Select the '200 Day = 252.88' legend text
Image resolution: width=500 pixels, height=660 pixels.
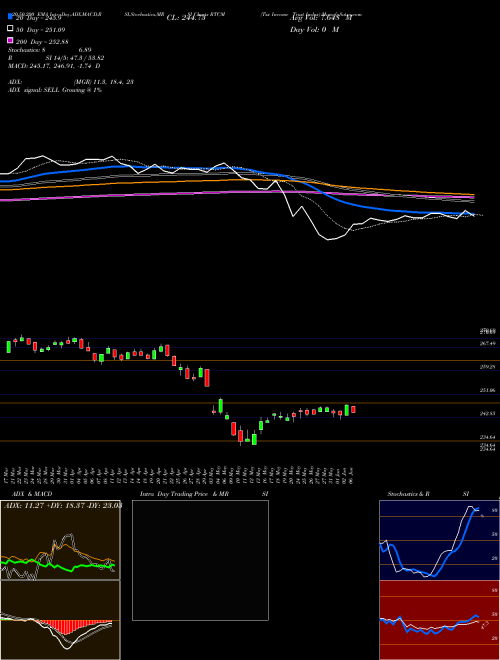(43, 41)
